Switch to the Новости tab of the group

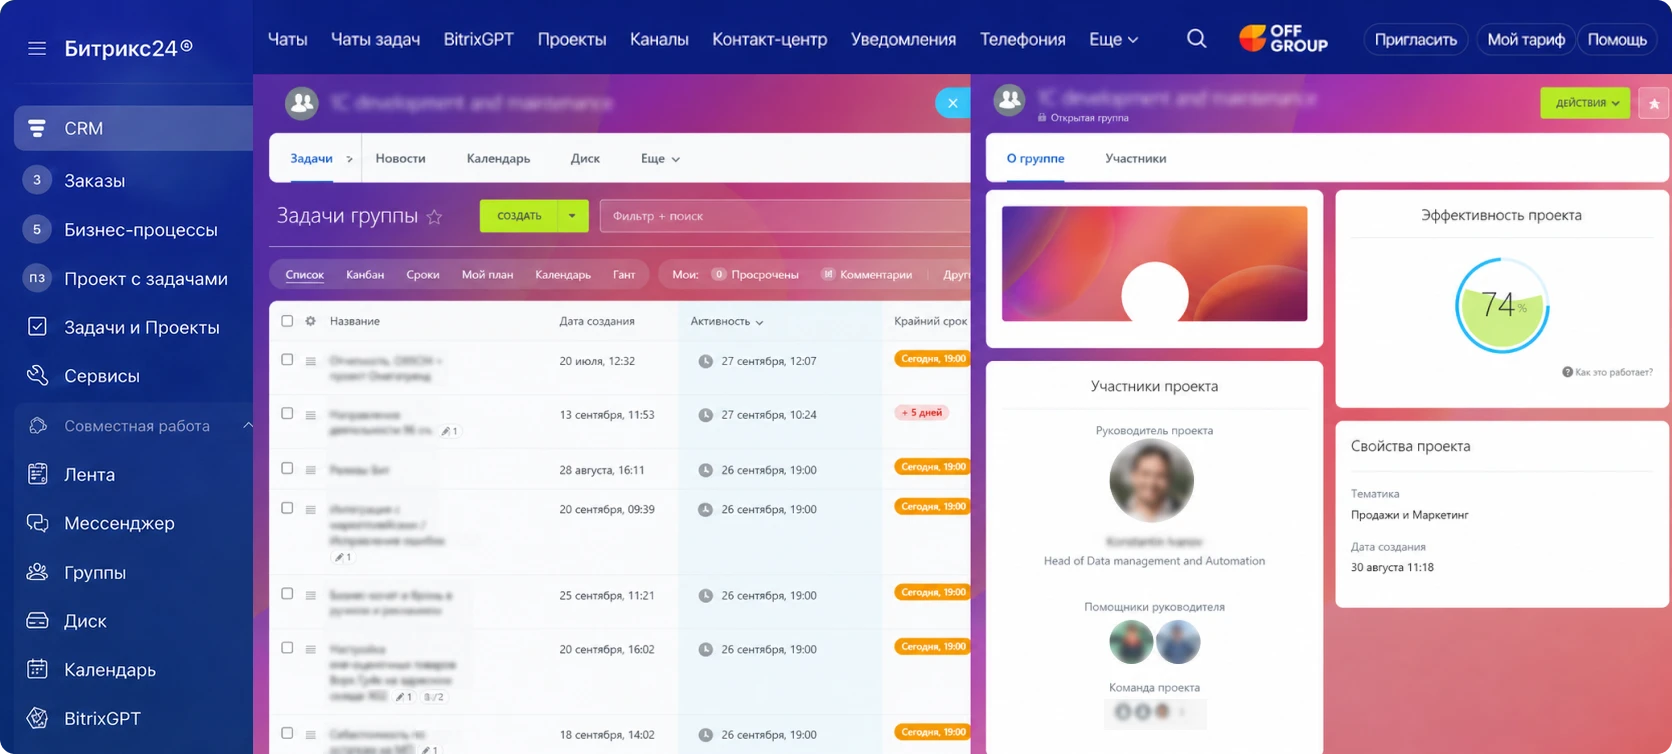click(x=400, y=159)
